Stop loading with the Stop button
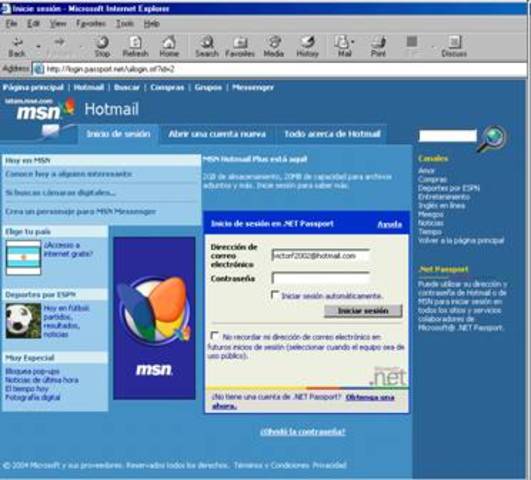Viewport: 531px width, 480px height. click(102, 47)
